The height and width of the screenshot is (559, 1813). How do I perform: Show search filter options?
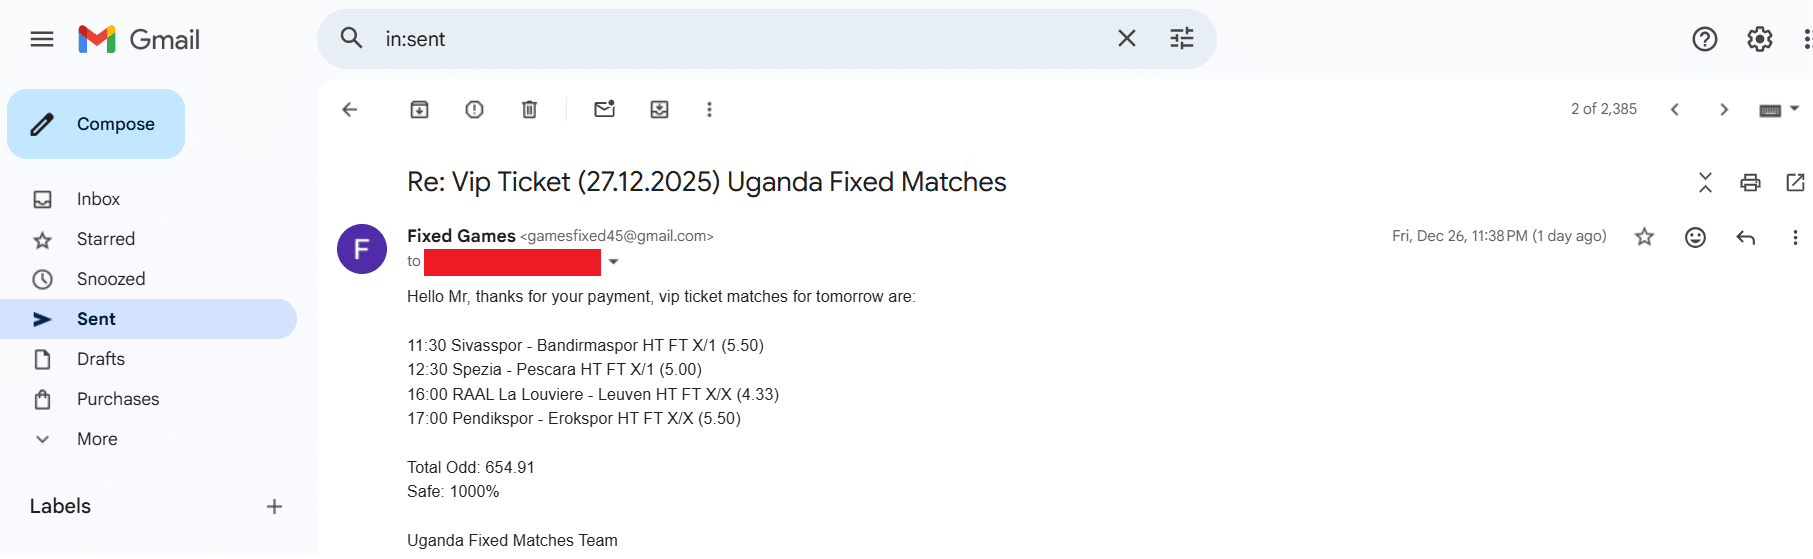tap(1181, 39)
